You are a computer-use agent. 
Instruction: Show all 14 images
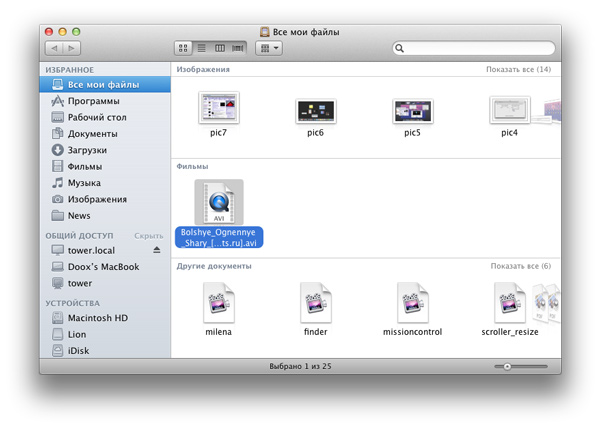point(518,70)
